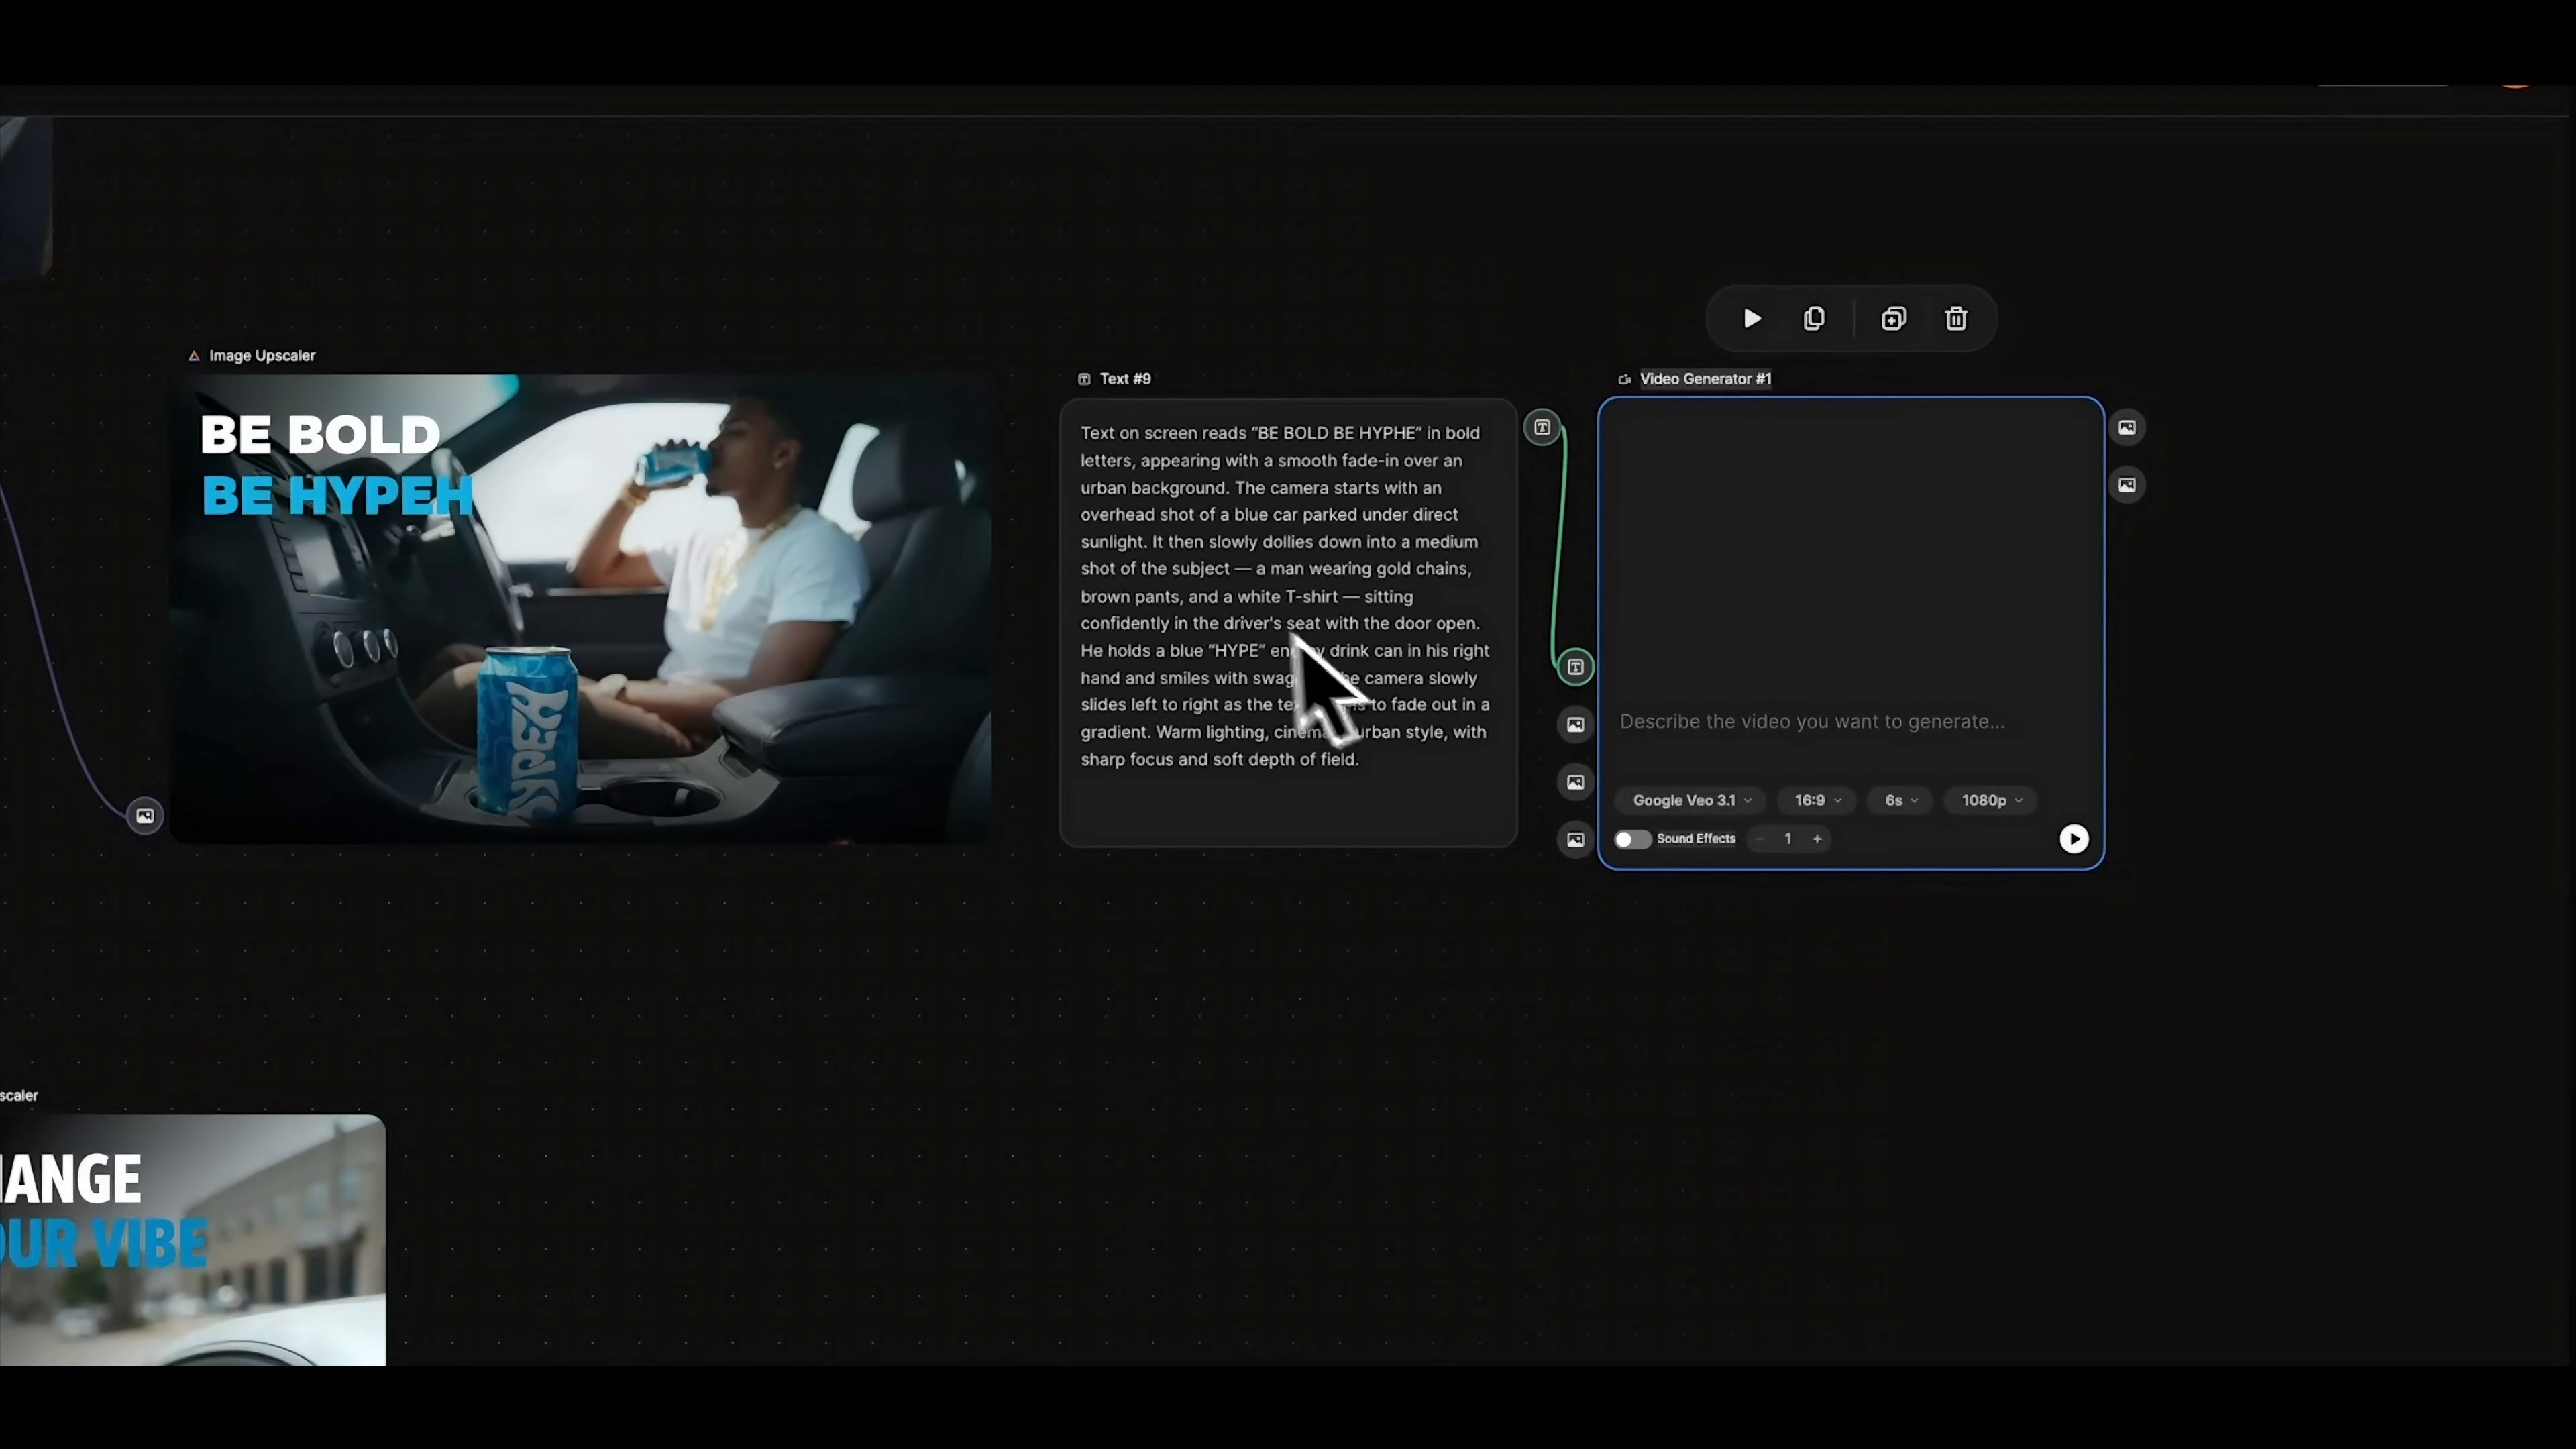Select the CHANGE YOUR VIBE image thumbnail

pyautogui.click(x=192, y=1240)
